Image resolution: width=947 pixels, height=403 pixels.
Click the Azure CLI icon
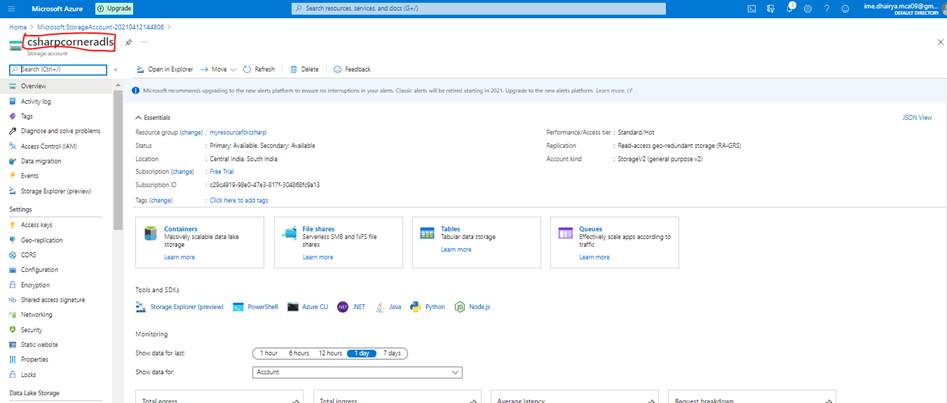click(x=293, y=307)
